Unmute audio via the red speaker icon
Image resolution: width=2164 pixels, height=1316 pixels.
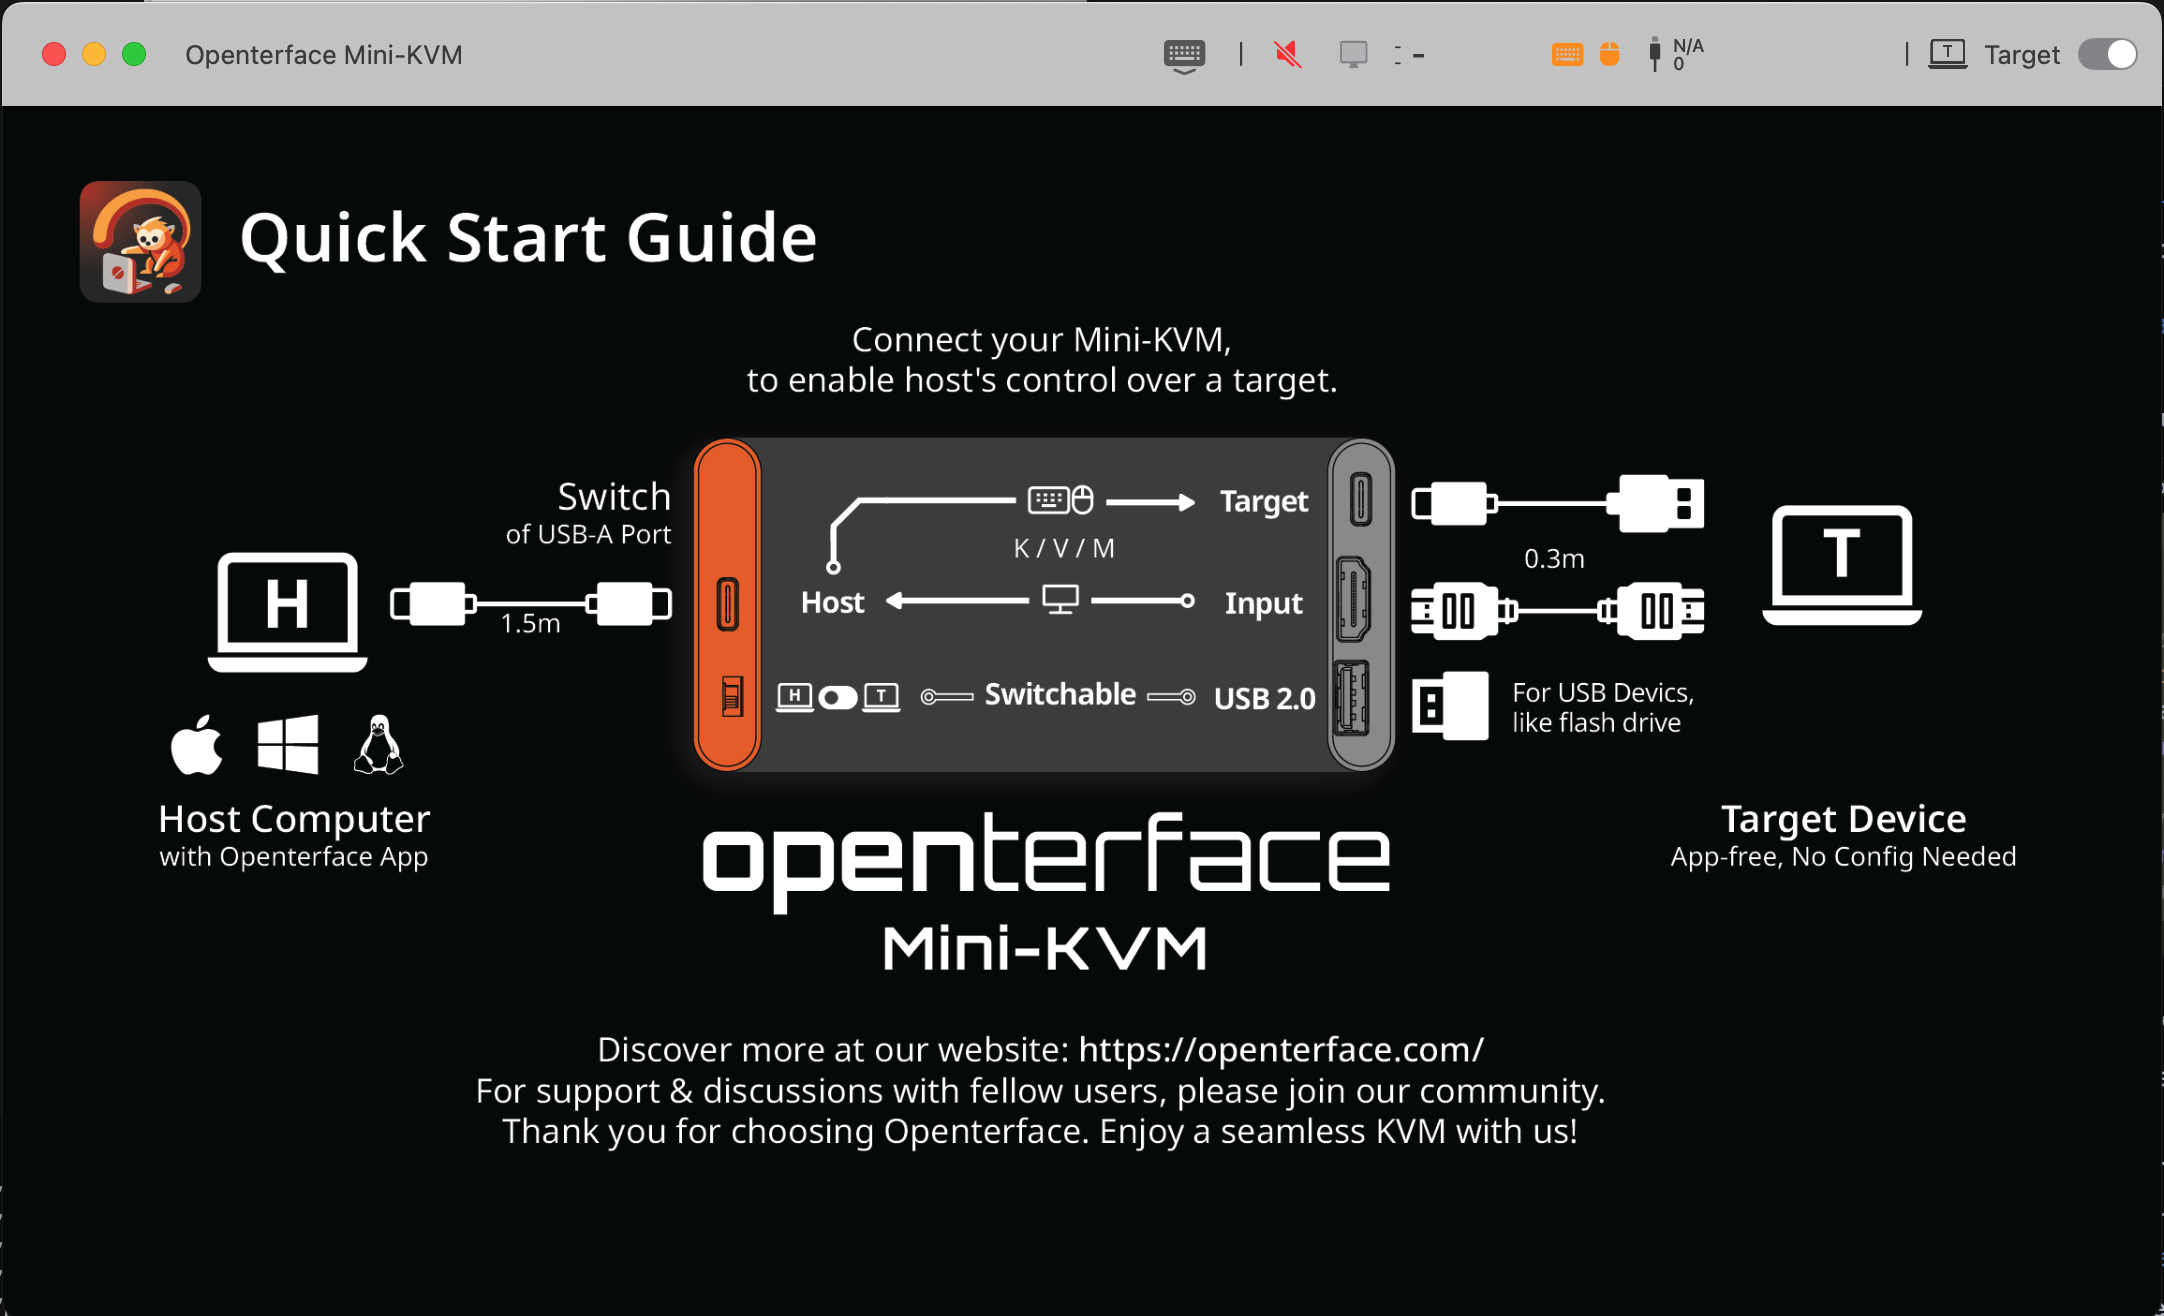tap(1288, 54)
